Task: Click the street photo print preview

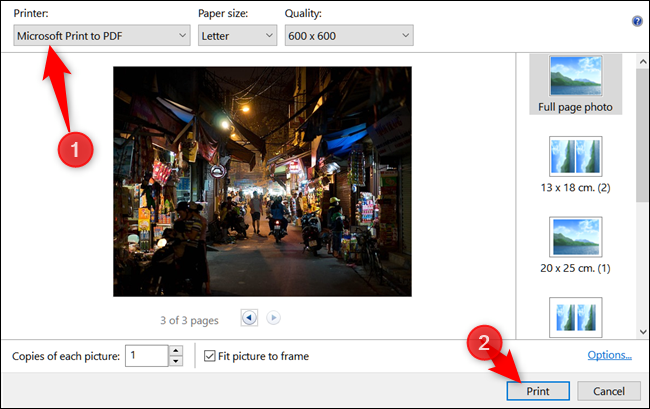Action: tap(262, 181)
